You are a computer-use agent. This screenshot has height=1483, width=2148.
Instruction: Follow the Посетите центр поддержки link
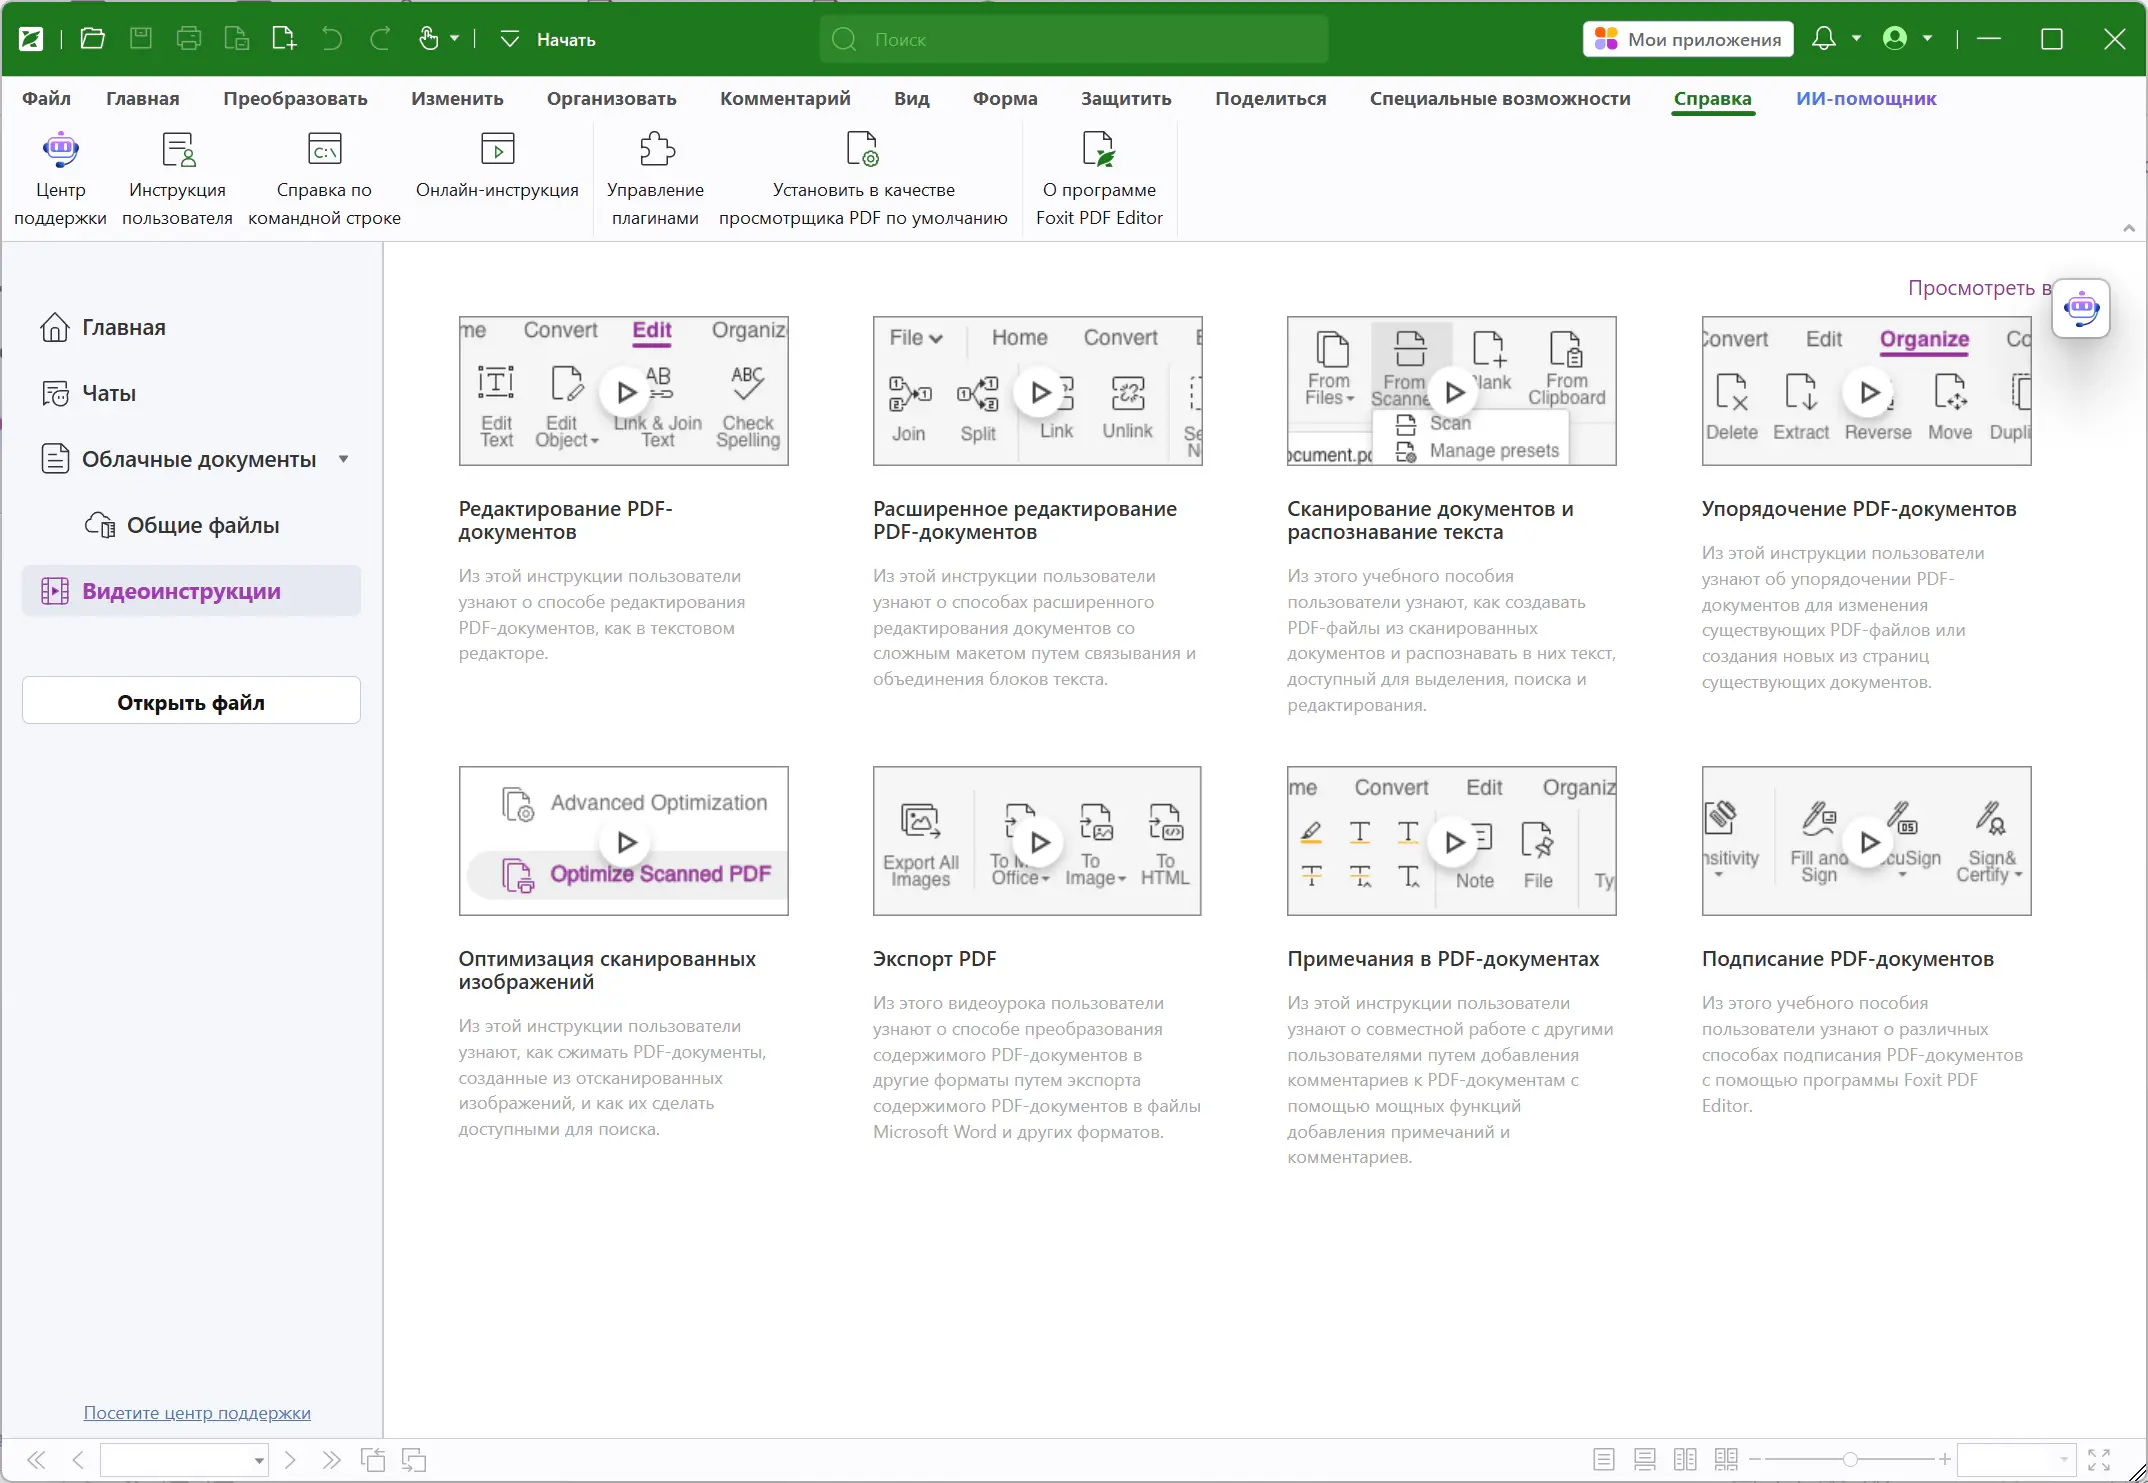coord(197,1413)
